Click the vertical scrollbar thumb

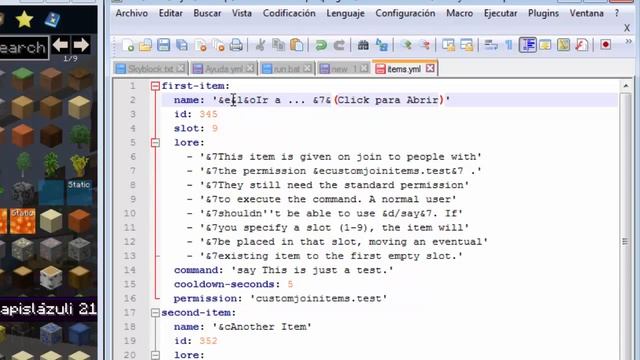625,242
